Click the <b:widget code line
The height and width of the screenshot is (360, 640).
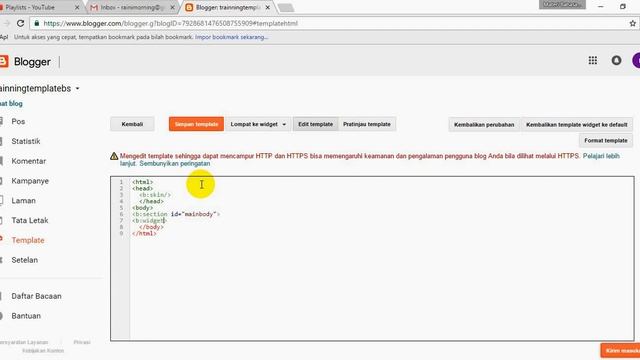(x=148, y=221)
